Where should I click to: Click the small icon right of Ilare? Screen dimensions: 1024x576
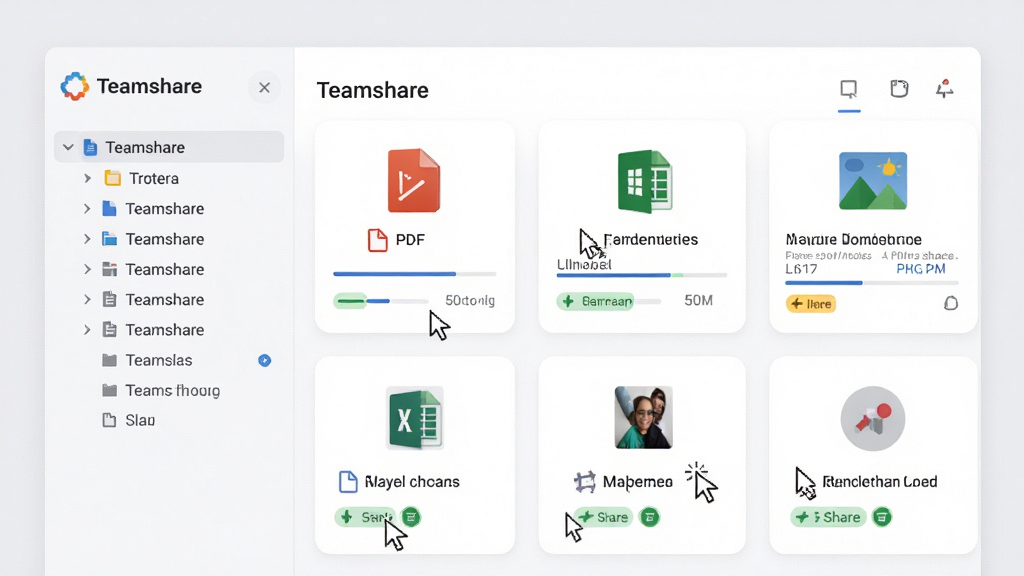951,303
